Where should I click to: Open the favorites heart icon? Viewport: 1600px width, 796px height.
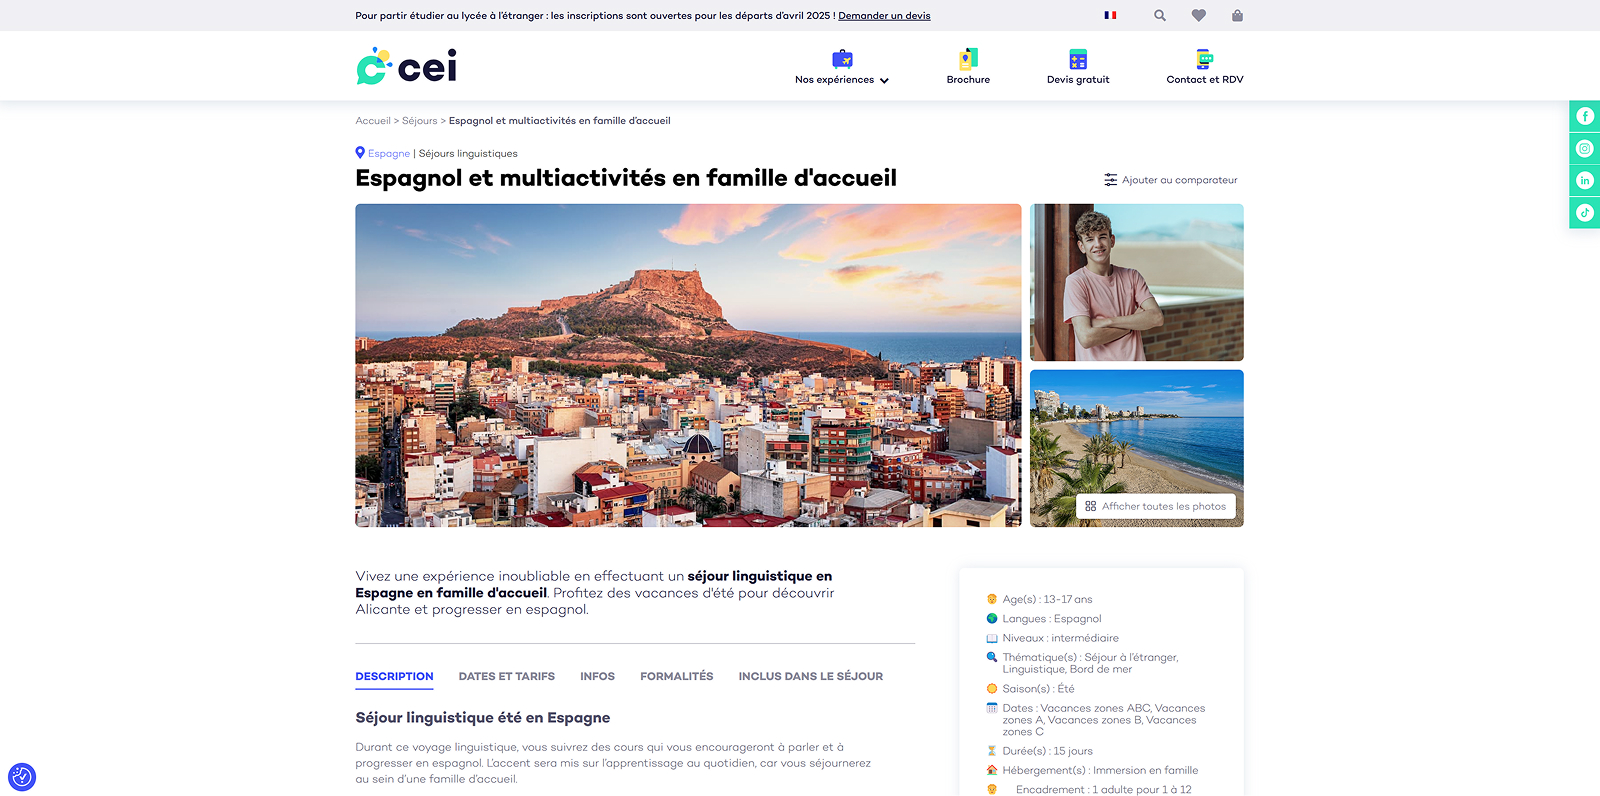click(1198, 16)
